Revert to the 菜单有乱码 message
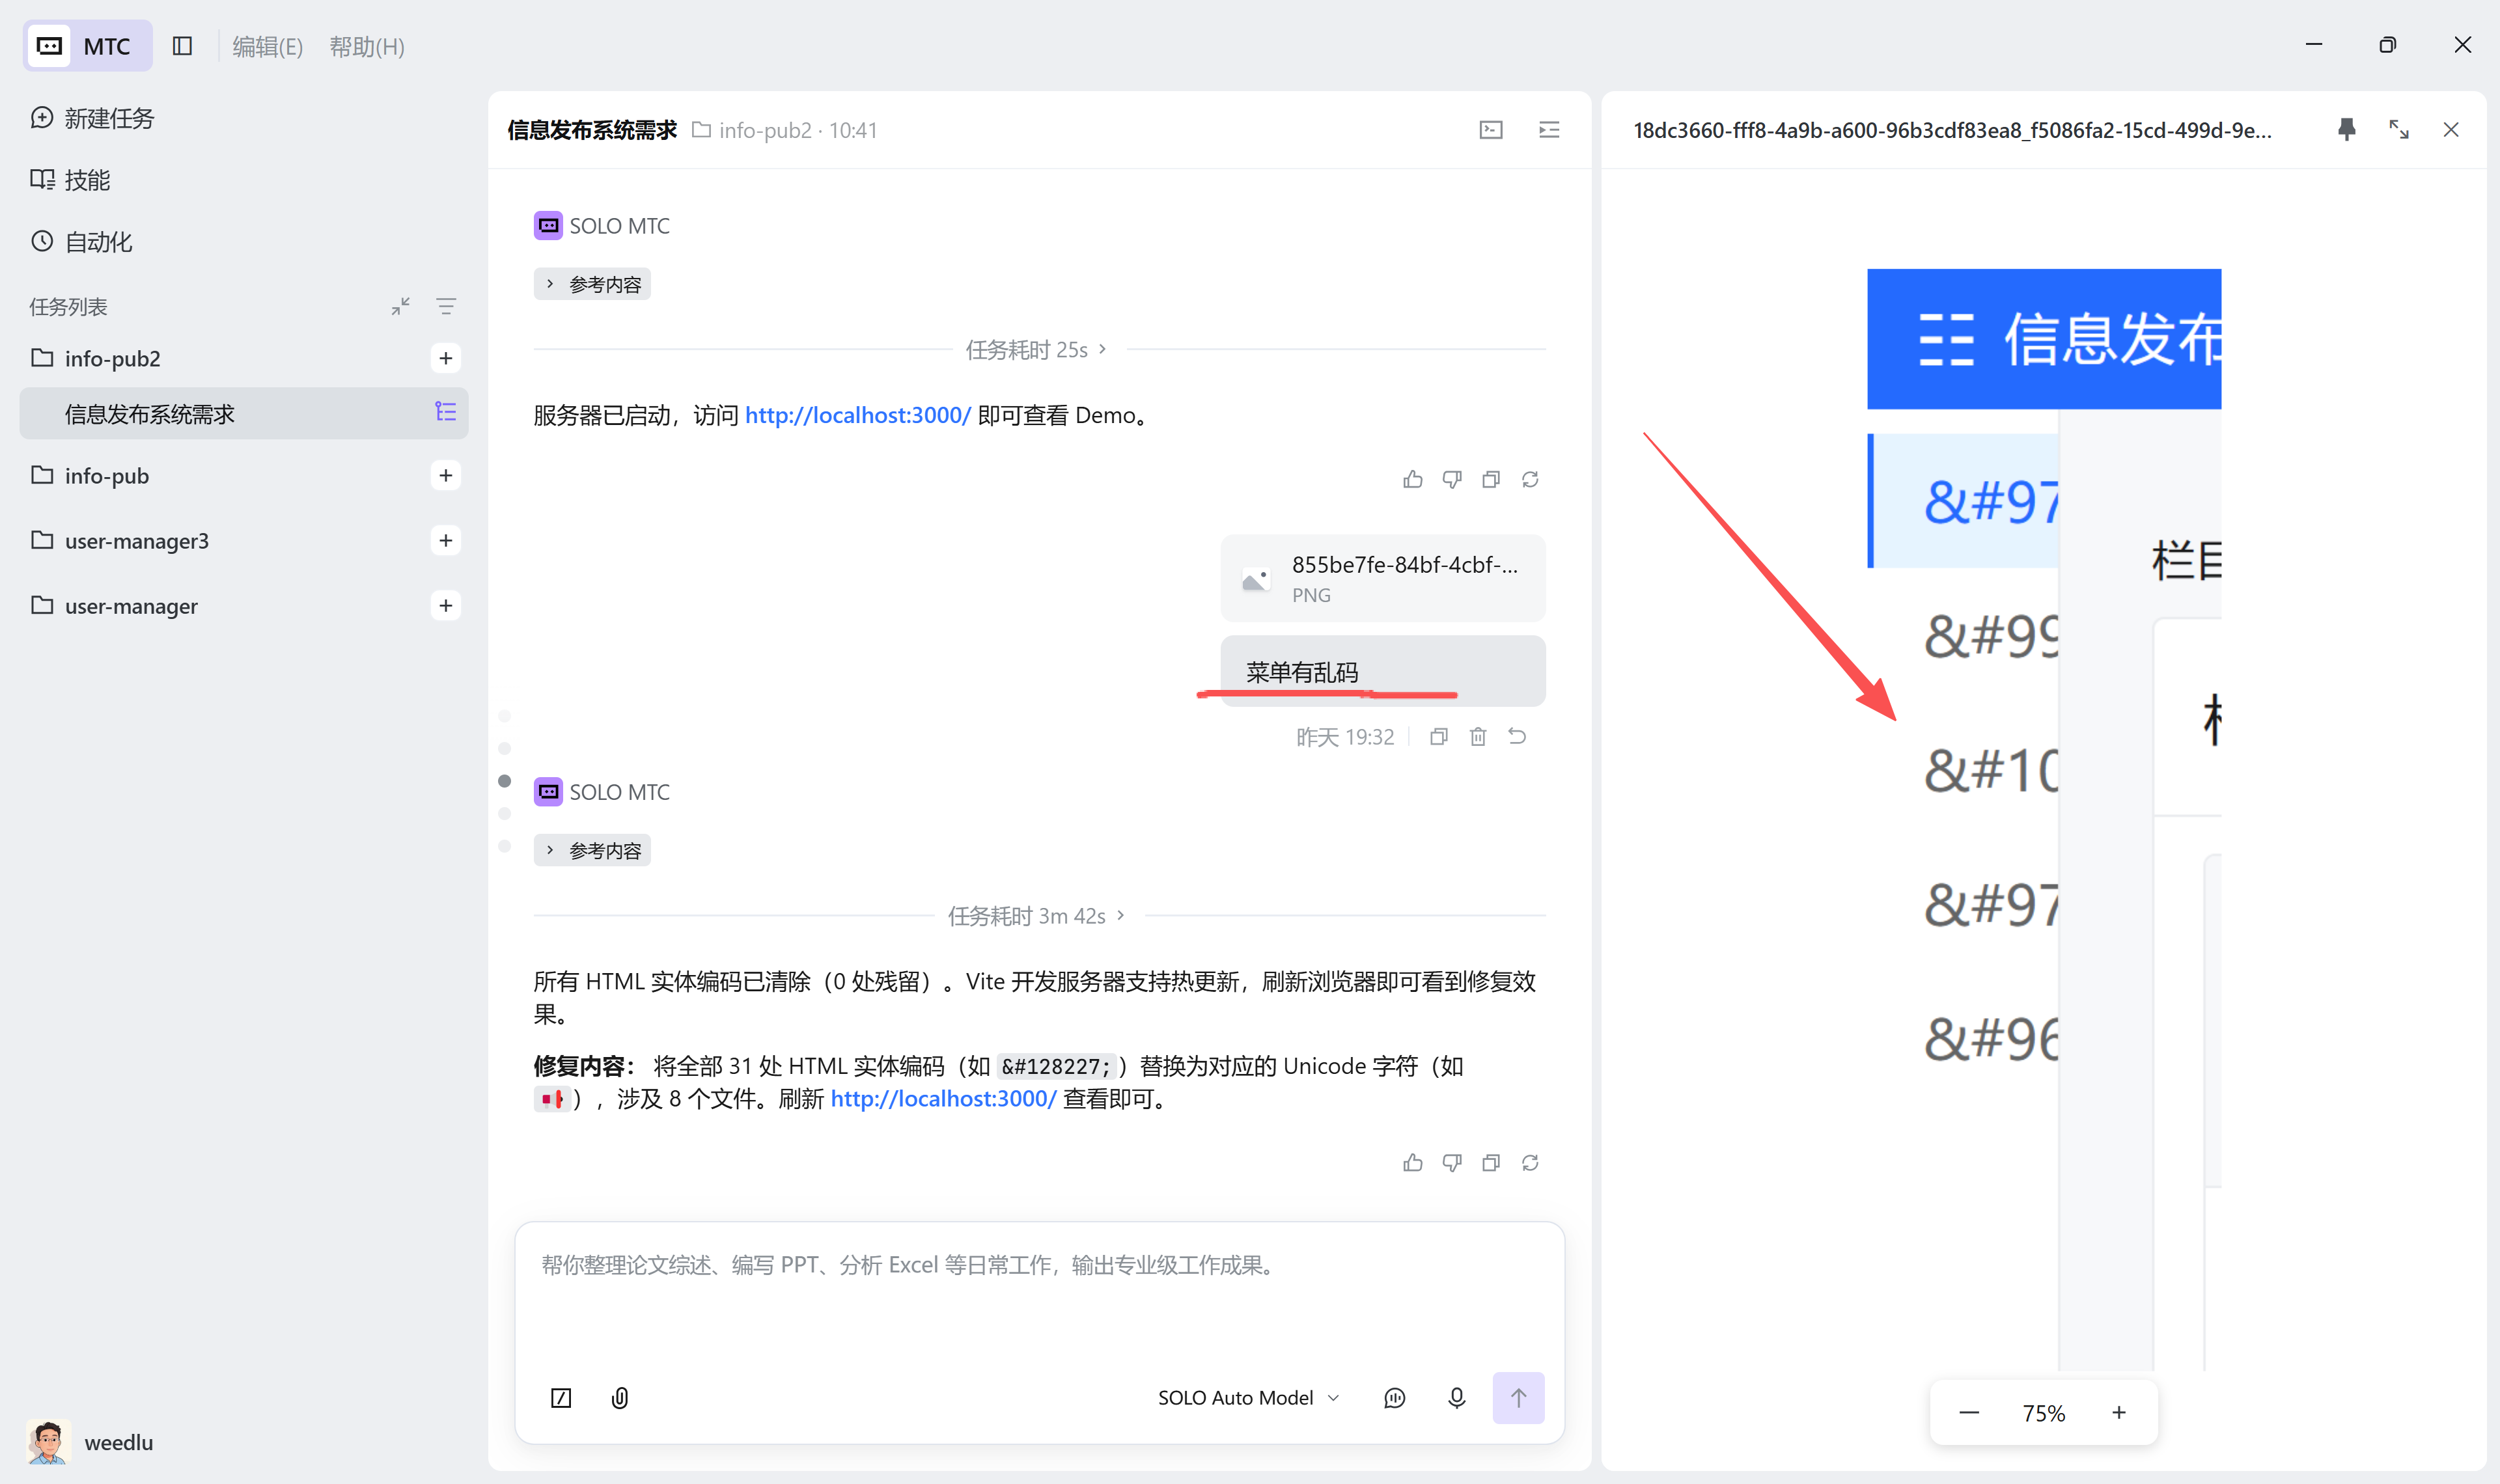 click(x=1517, y=737)
